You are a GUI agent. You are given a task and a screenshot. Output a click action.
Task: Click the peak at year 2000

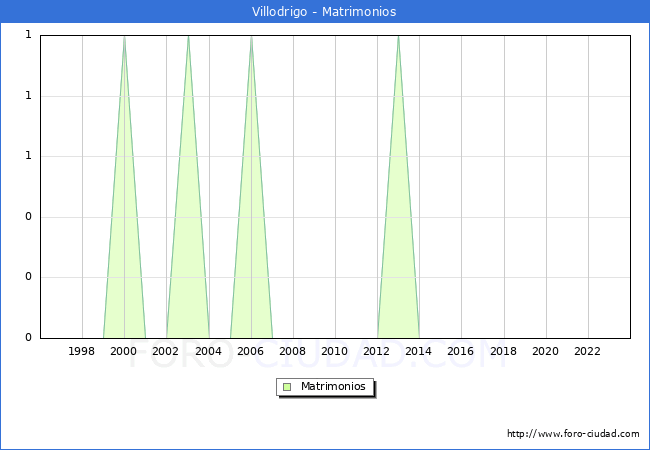(124, 38)
